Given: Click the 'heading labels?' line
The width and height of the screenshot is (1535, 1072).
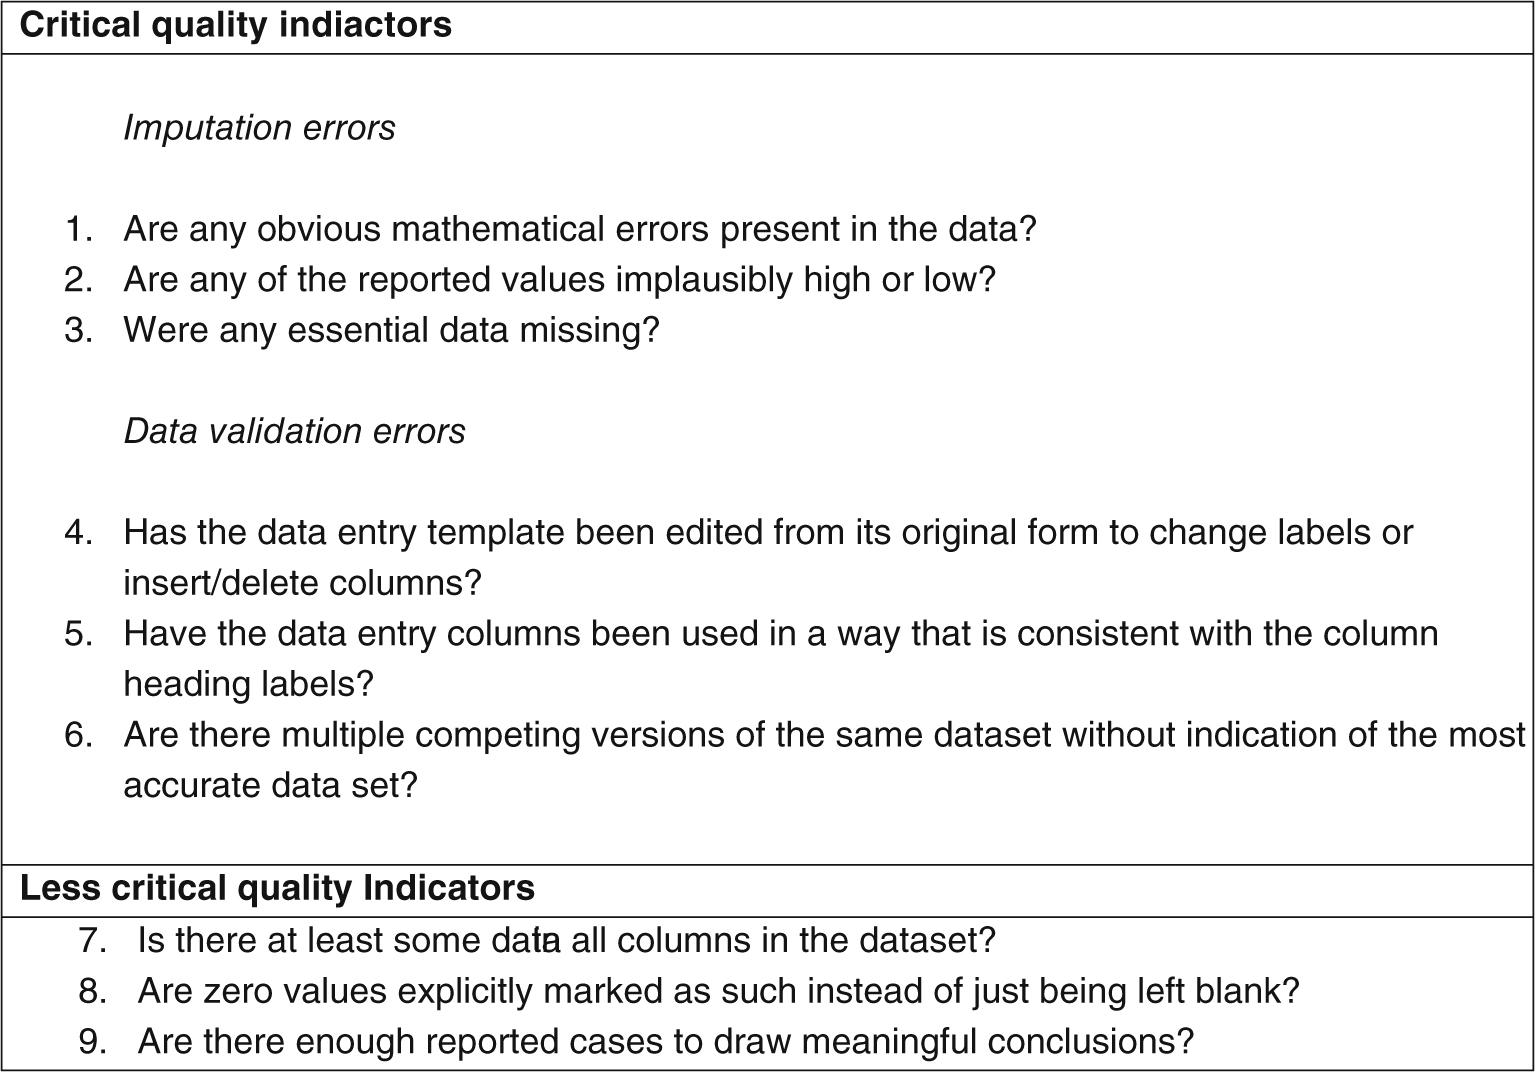Looking at the screenshot, I should (x=248, y=684).
